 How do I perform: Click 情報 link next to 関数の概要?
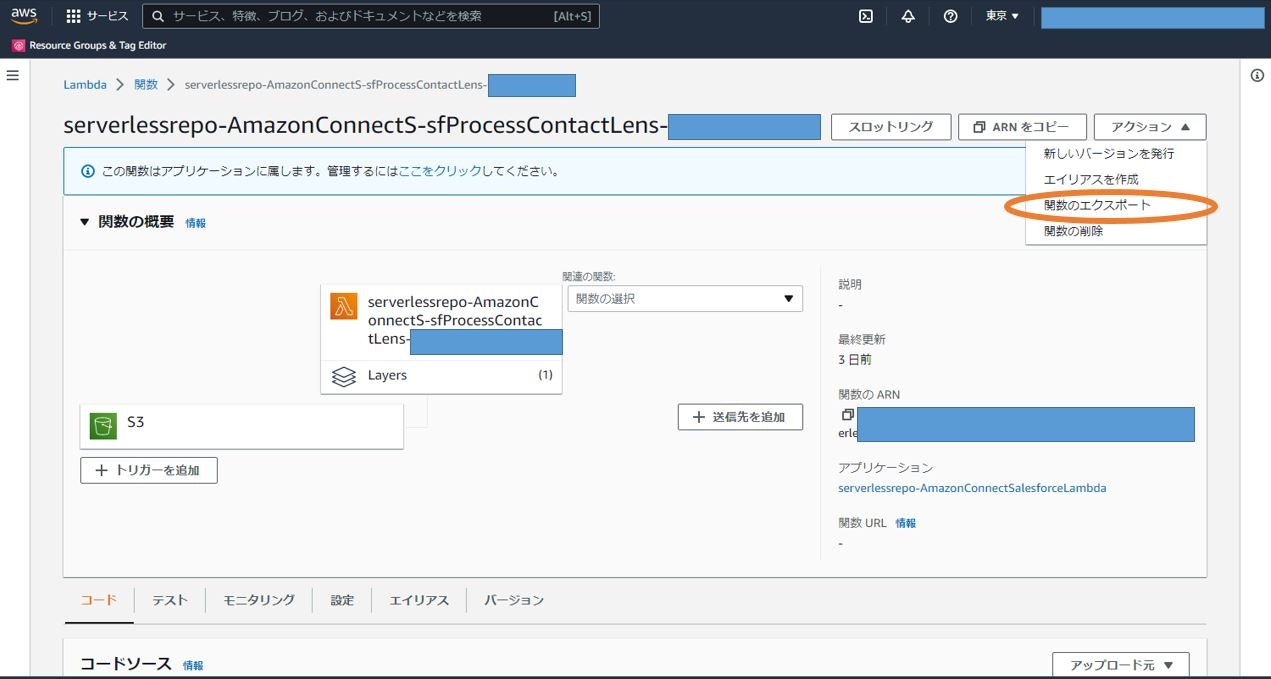click(195, 223)
